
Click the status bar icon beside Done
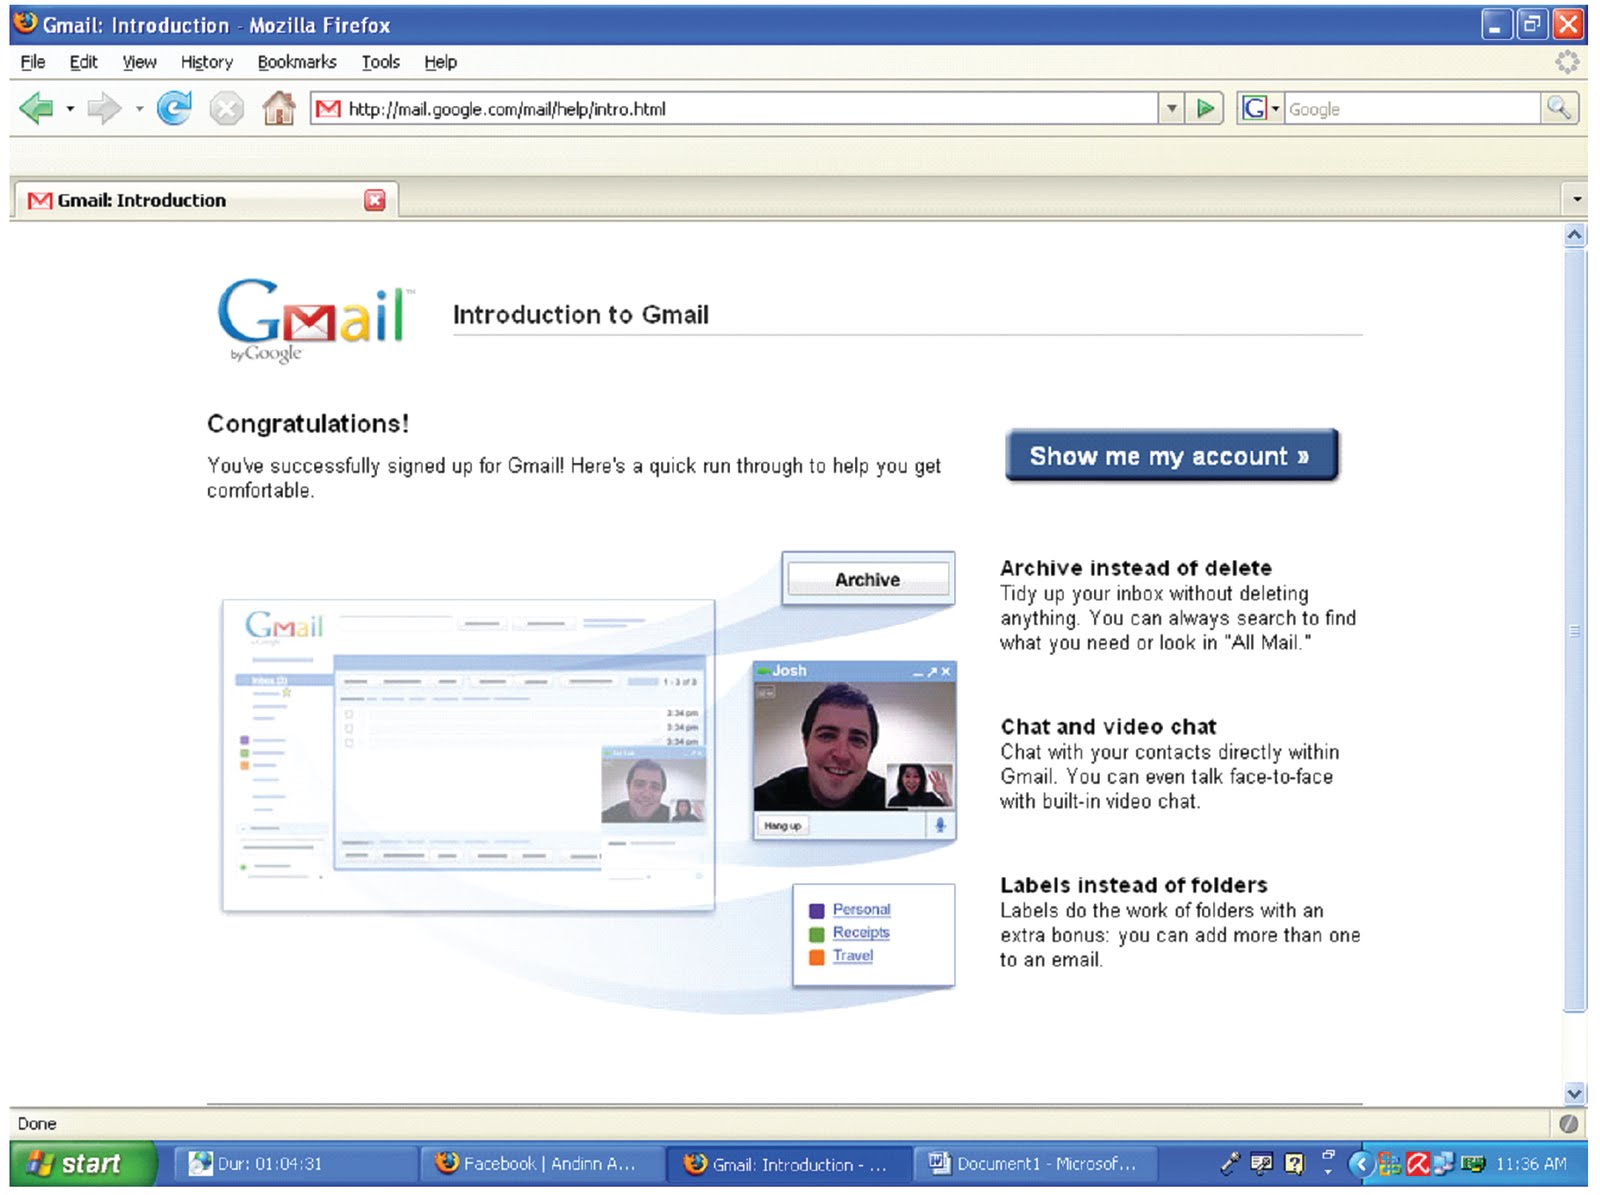(x=1569, y=1124)
